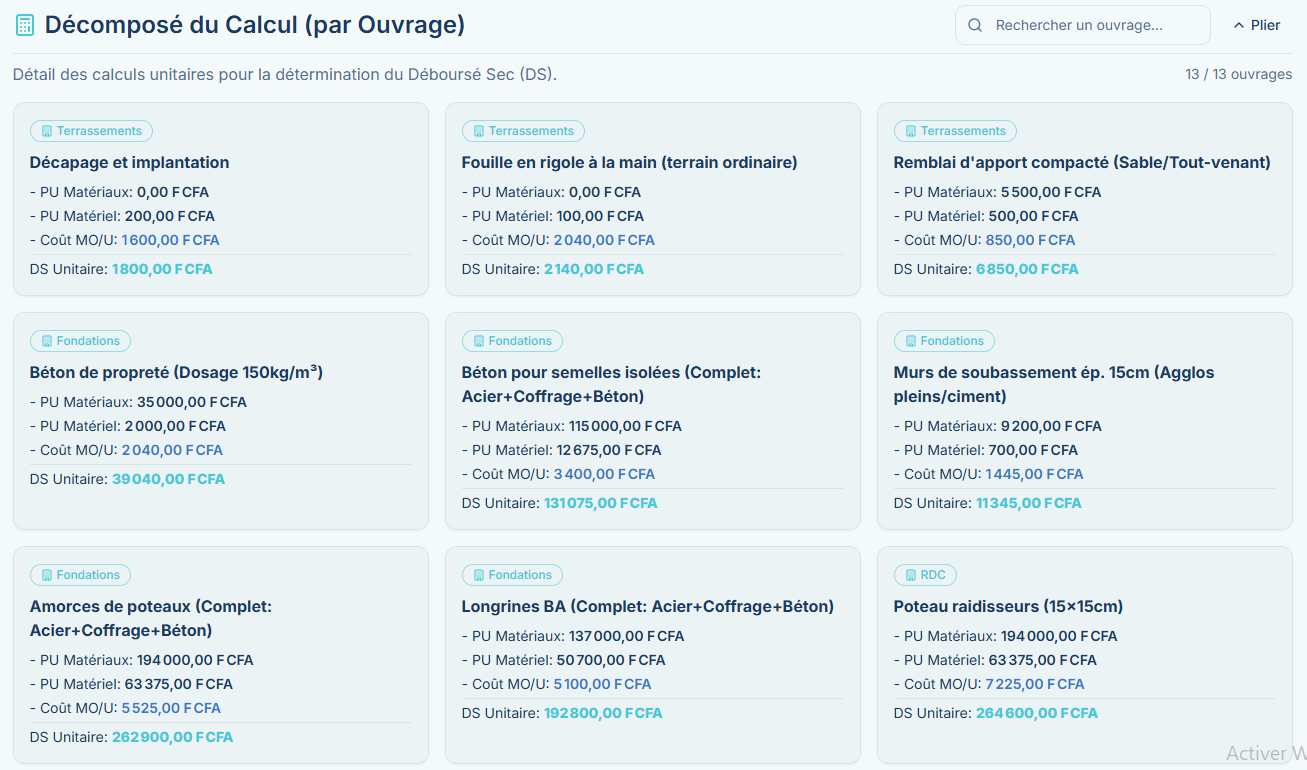Click the Fondations tag on Amorces de poteaux card

80,575
